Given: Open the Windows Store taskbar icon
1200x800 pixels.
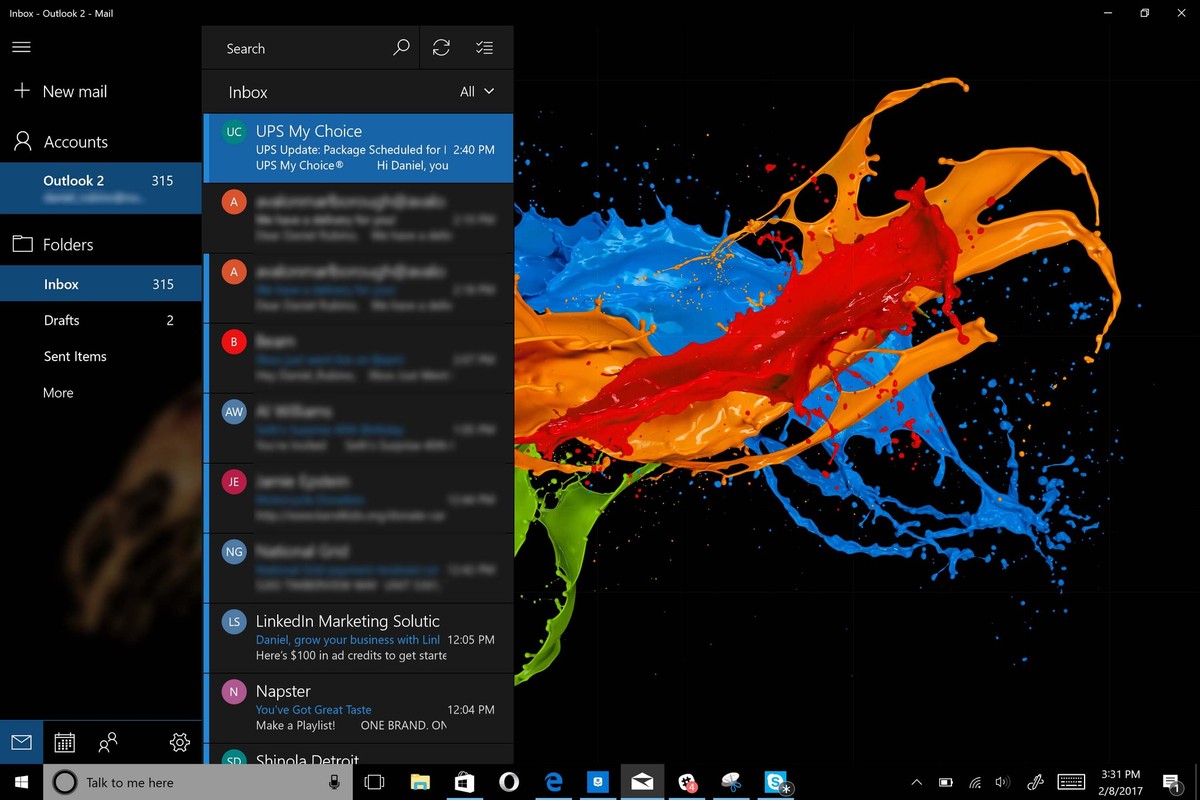Looking at the screenshot, I should 464,782.
